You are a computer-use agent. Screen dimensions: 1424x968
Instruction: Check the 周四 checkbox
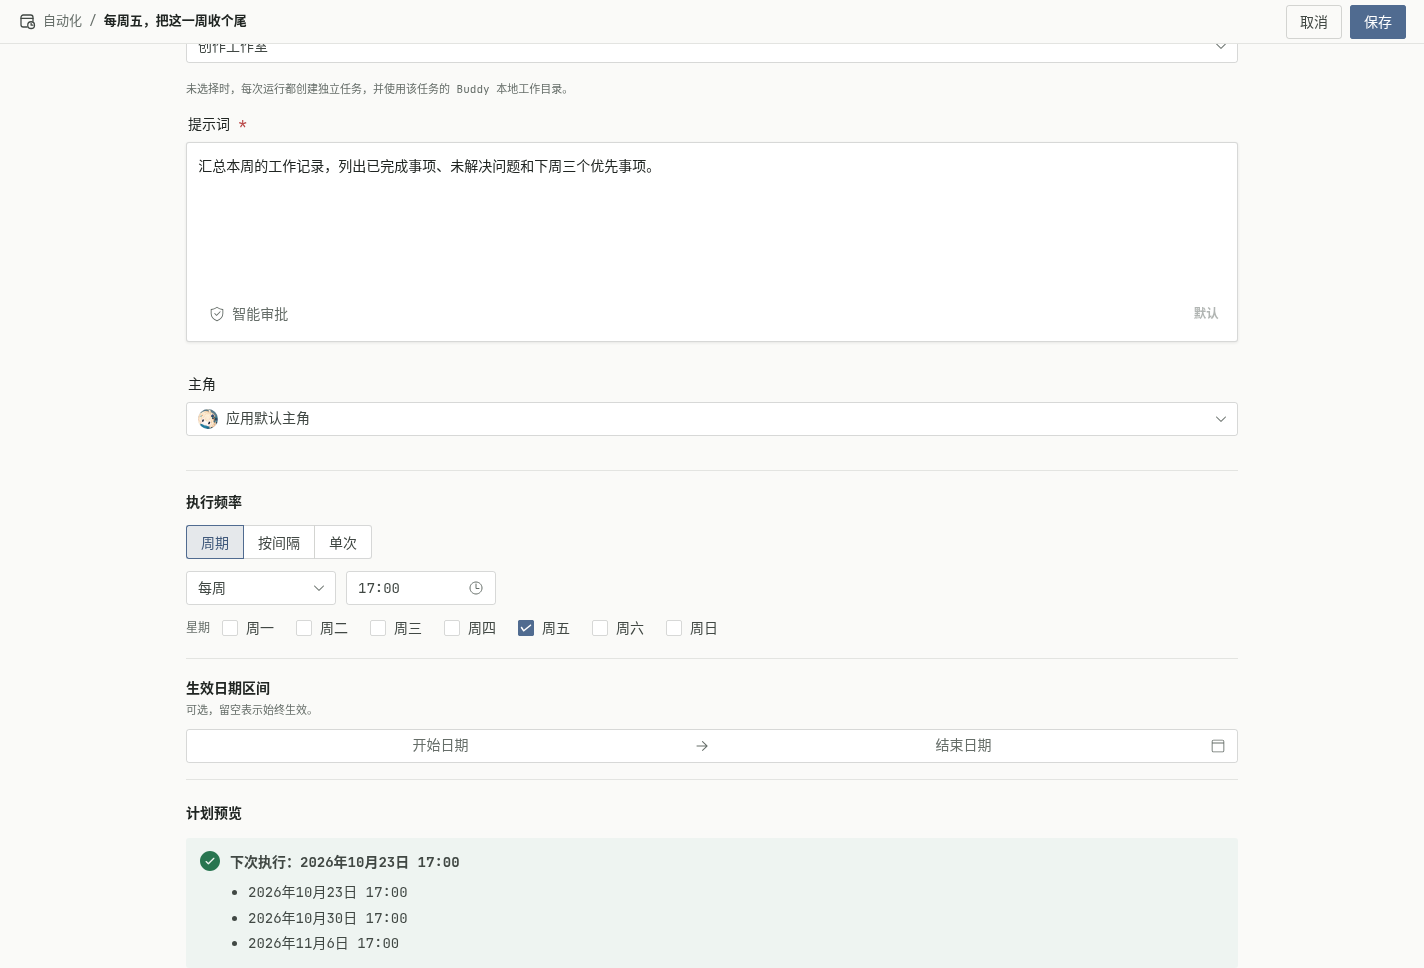452,628
